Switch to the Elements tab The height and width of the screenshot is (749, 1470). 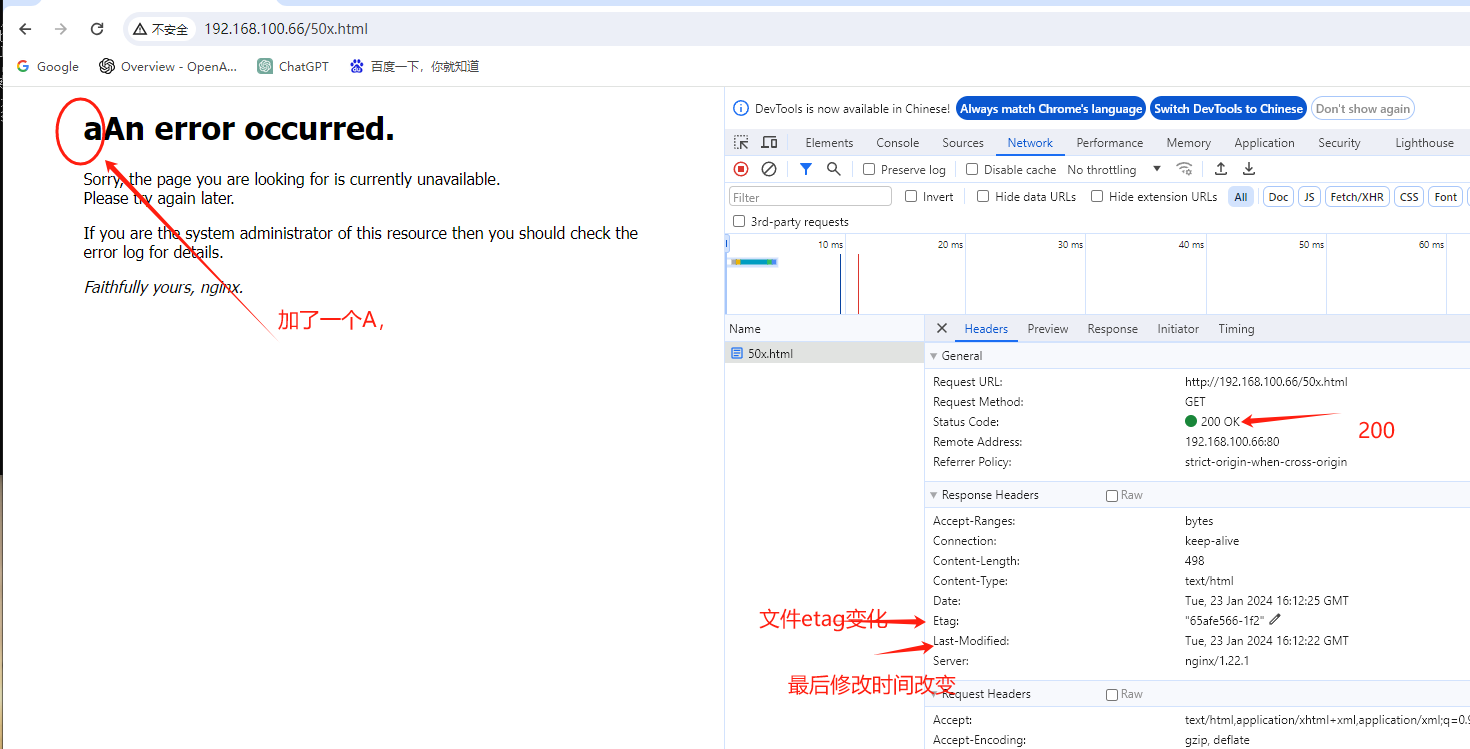[x=829, y=143]
